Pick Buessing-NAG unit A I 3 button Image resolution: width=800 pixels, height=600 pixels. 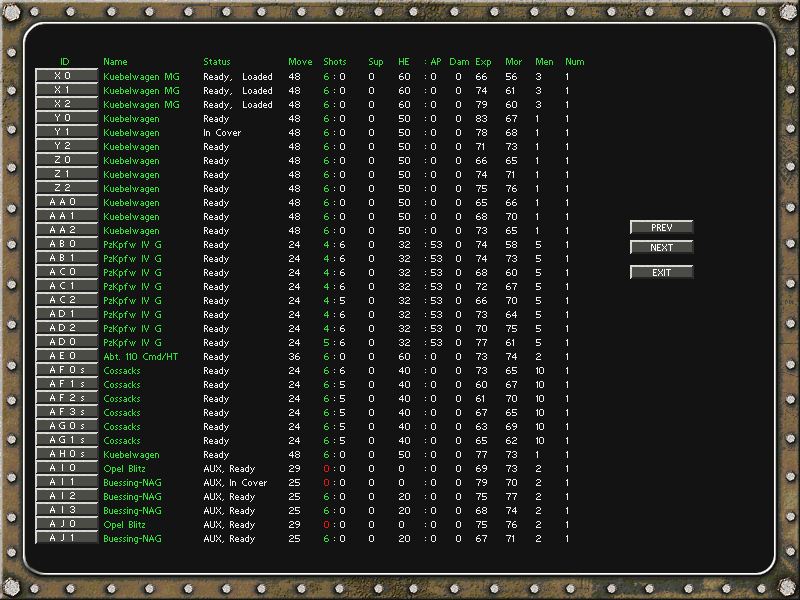(66, 510)
